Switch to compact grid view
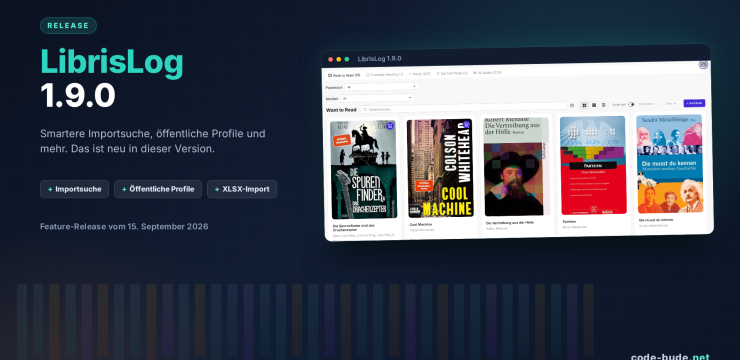This screenshot has height=360, width=740. coord(594,105)
